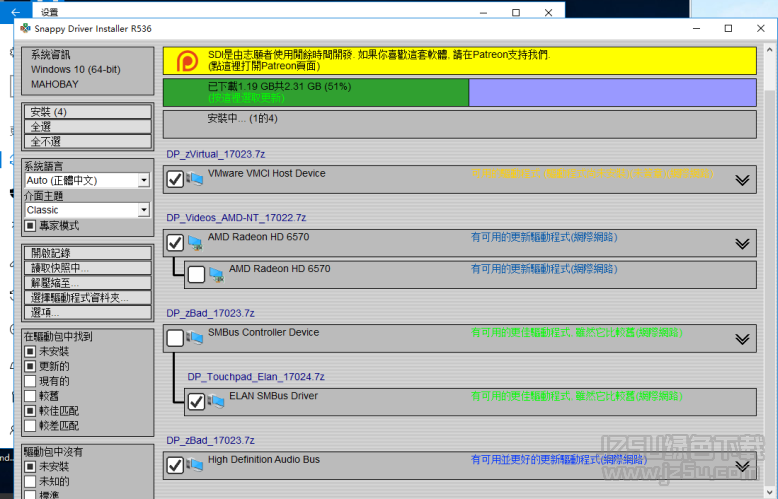Enable the 未知的 filter checkbox
Screen dimensions: 778x499
click(30, 481)
